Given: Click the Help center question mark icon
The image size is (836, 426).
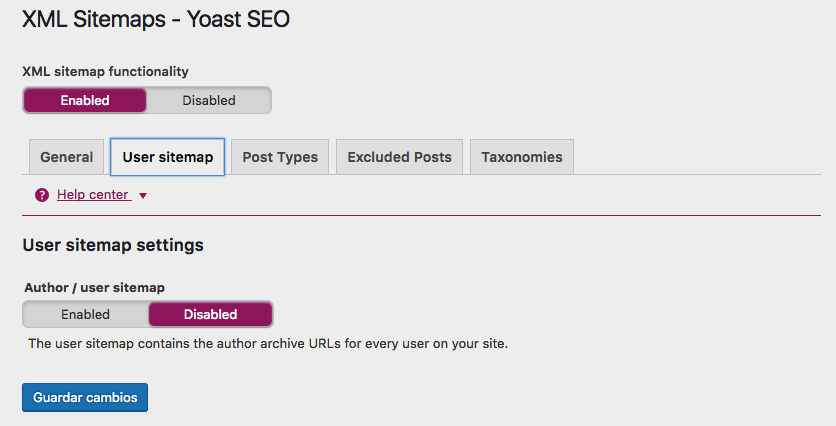Looking at the screenshot, I should (x=42, y=195).
